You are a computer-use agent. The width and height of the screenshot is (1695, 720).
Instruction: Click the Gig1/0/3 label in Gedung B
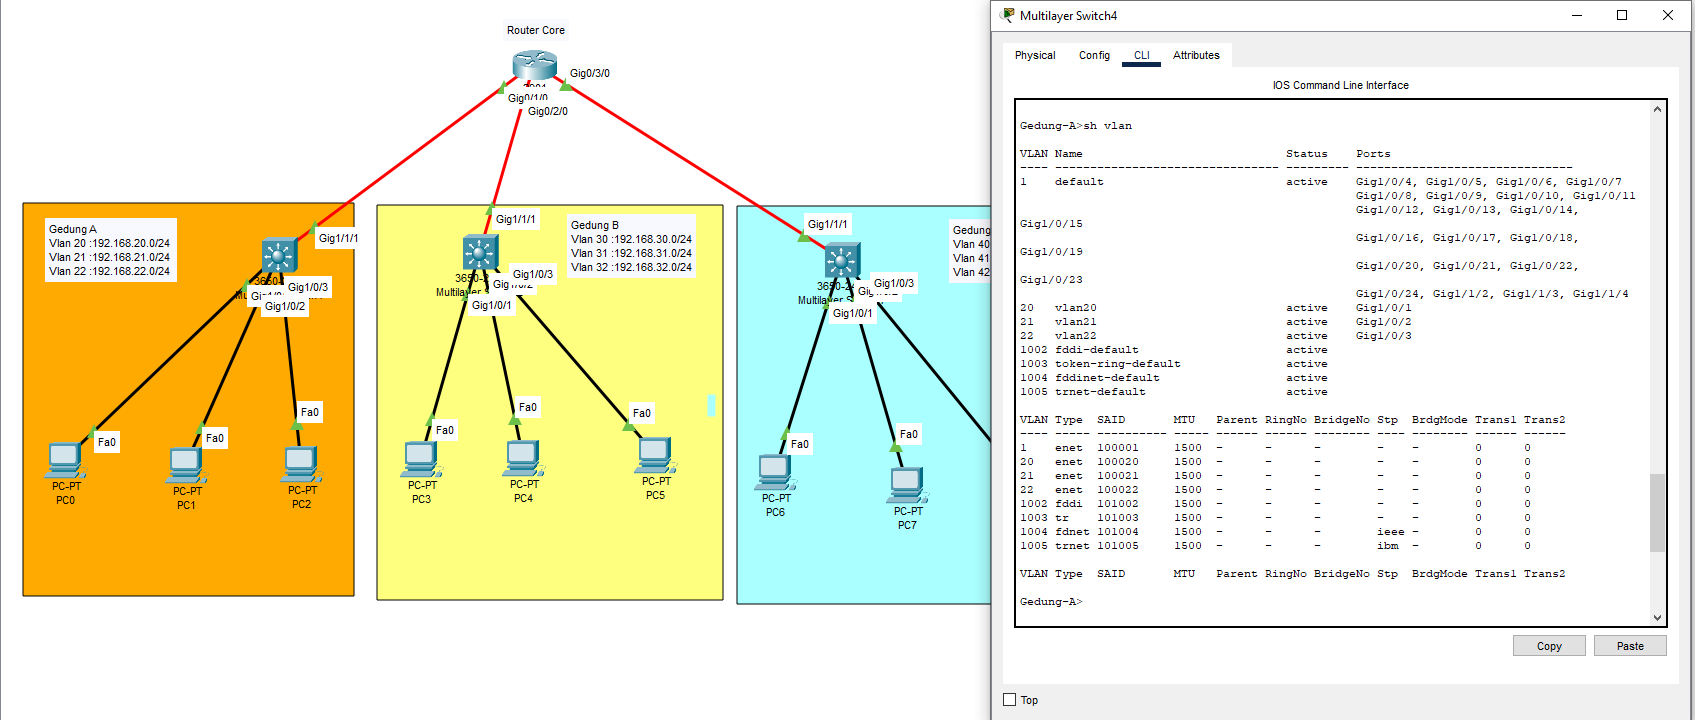pyautogui.click(x=533, y=274)
